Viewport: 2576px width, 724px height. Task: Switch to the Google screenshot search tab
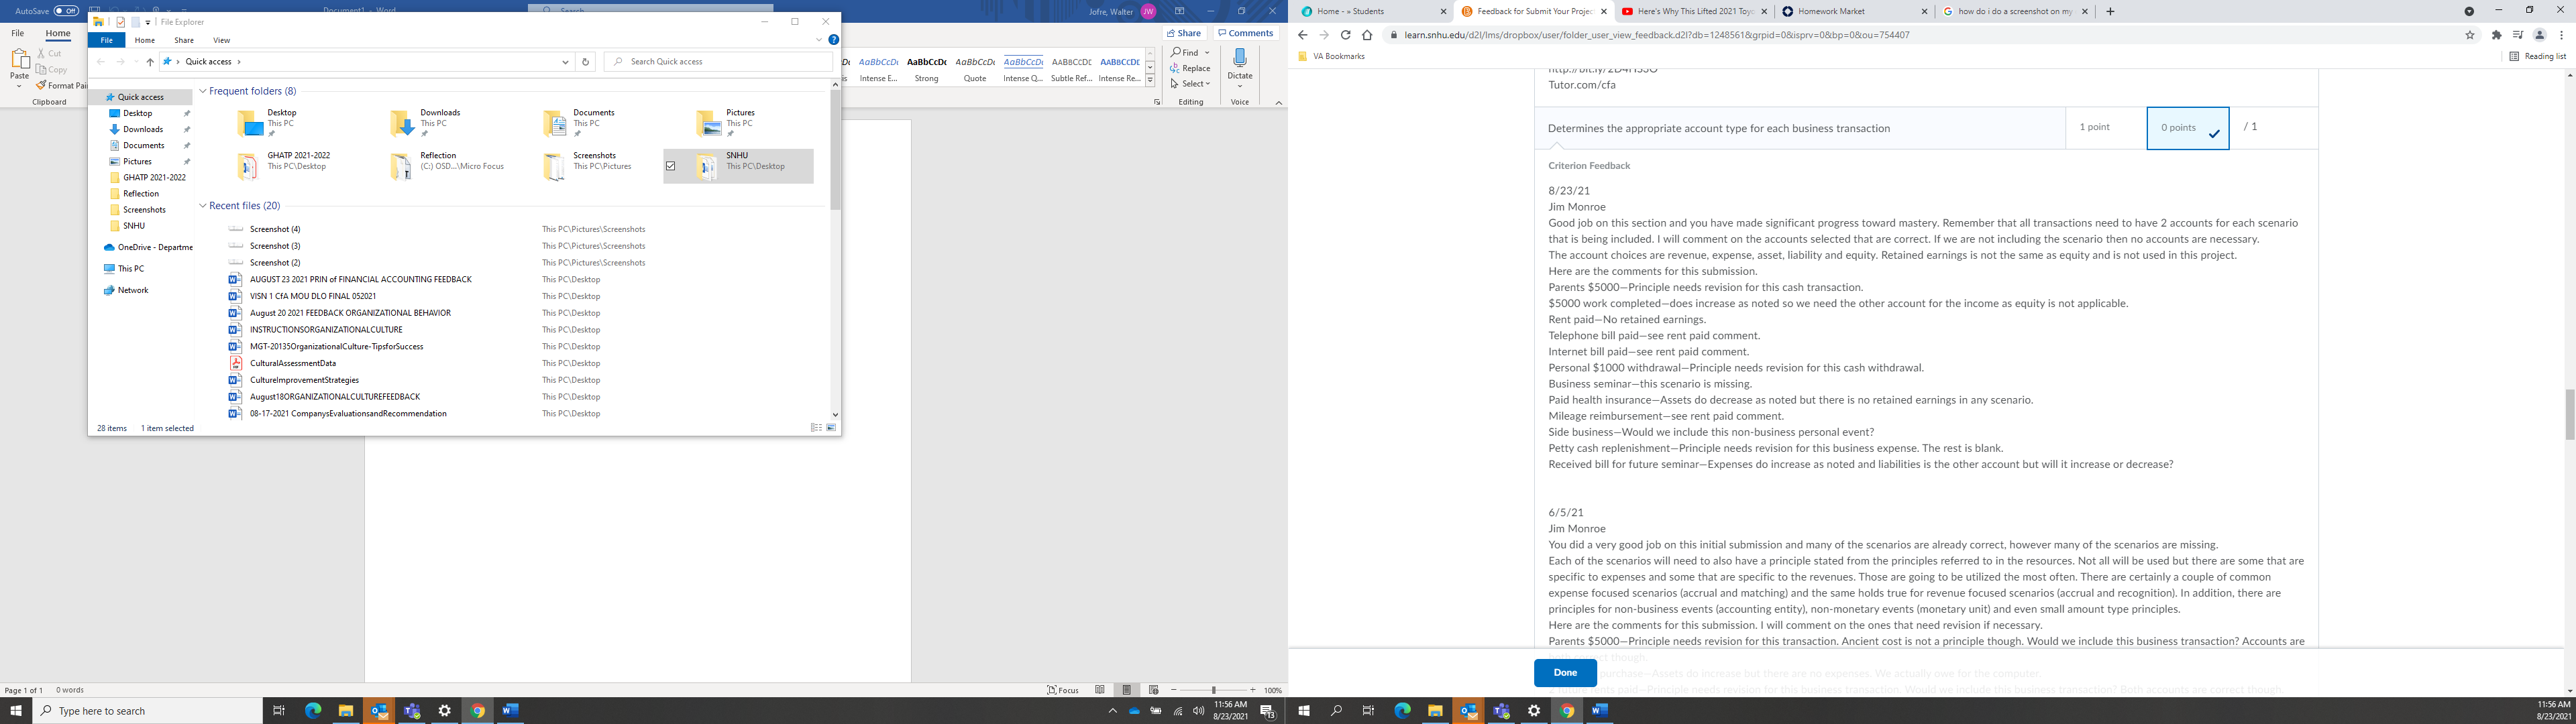(x=2014, y=12)
